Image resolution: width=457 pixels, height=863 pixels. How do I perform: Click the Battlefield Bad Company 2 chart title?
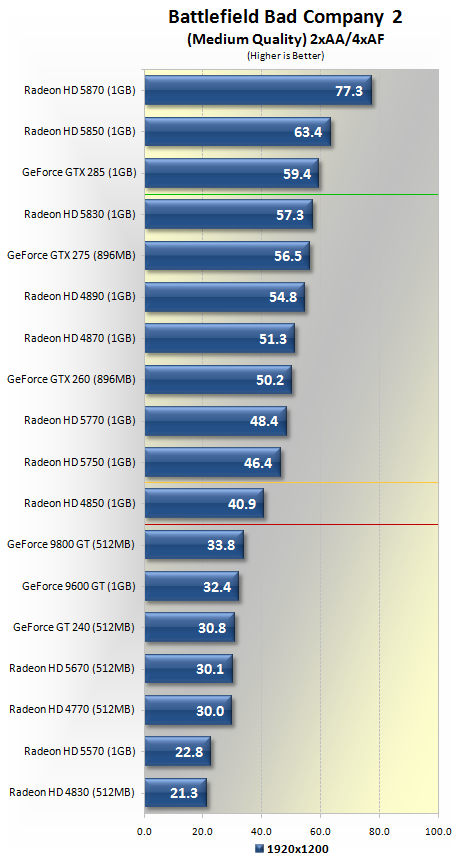(285, 18)
